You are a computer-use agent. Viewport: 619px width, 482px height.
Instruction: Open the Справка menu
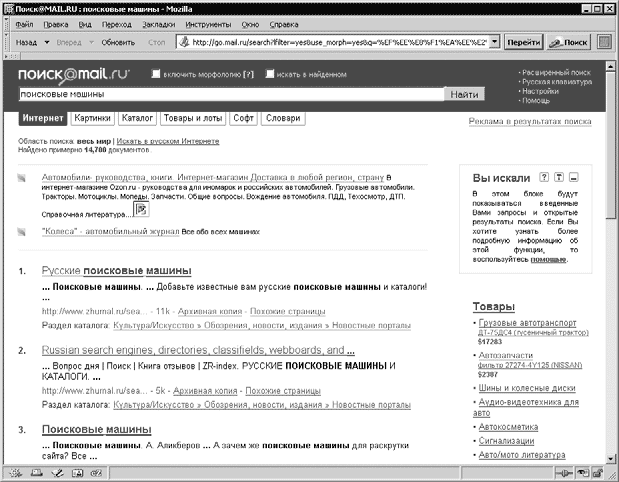click(x=284, y=24)
